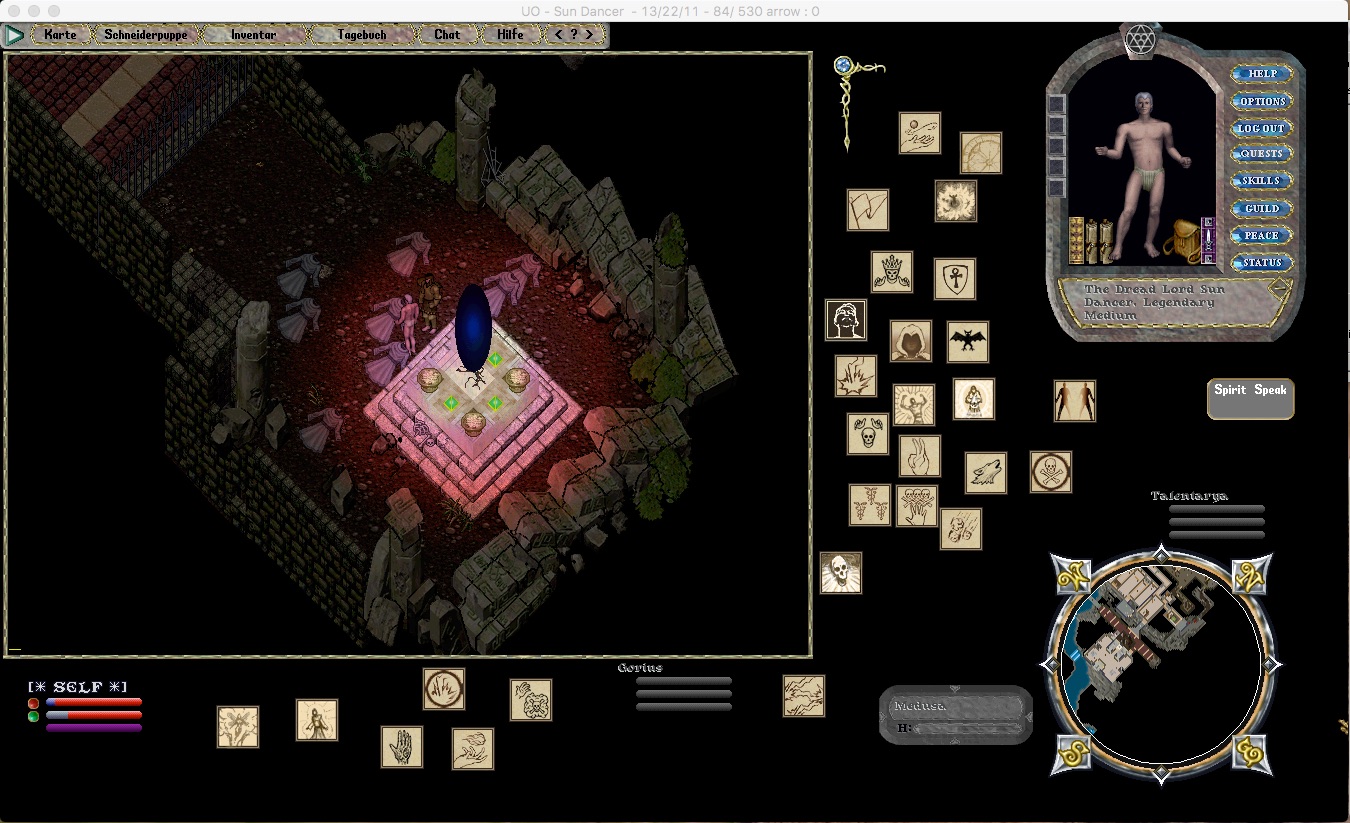This screenshot has height=823, width=1350.
Task: Activate the black bat spell icon
Action: click(x=968, y=342)
